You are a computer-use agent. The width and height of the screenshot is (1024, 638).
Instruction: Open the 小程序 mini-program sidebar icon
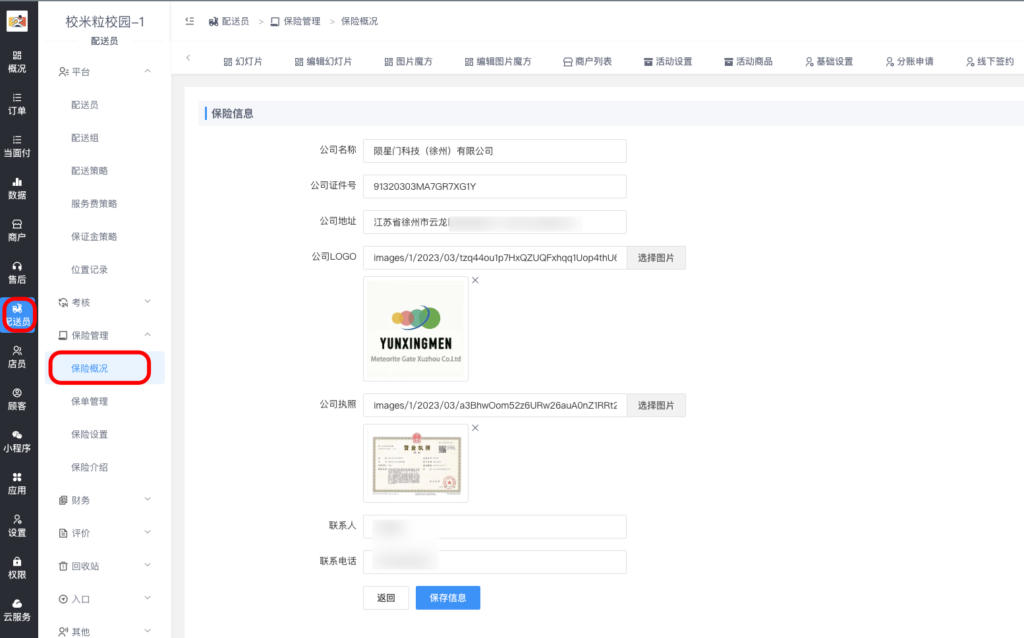pyautogui.click(x=18, y=443)
